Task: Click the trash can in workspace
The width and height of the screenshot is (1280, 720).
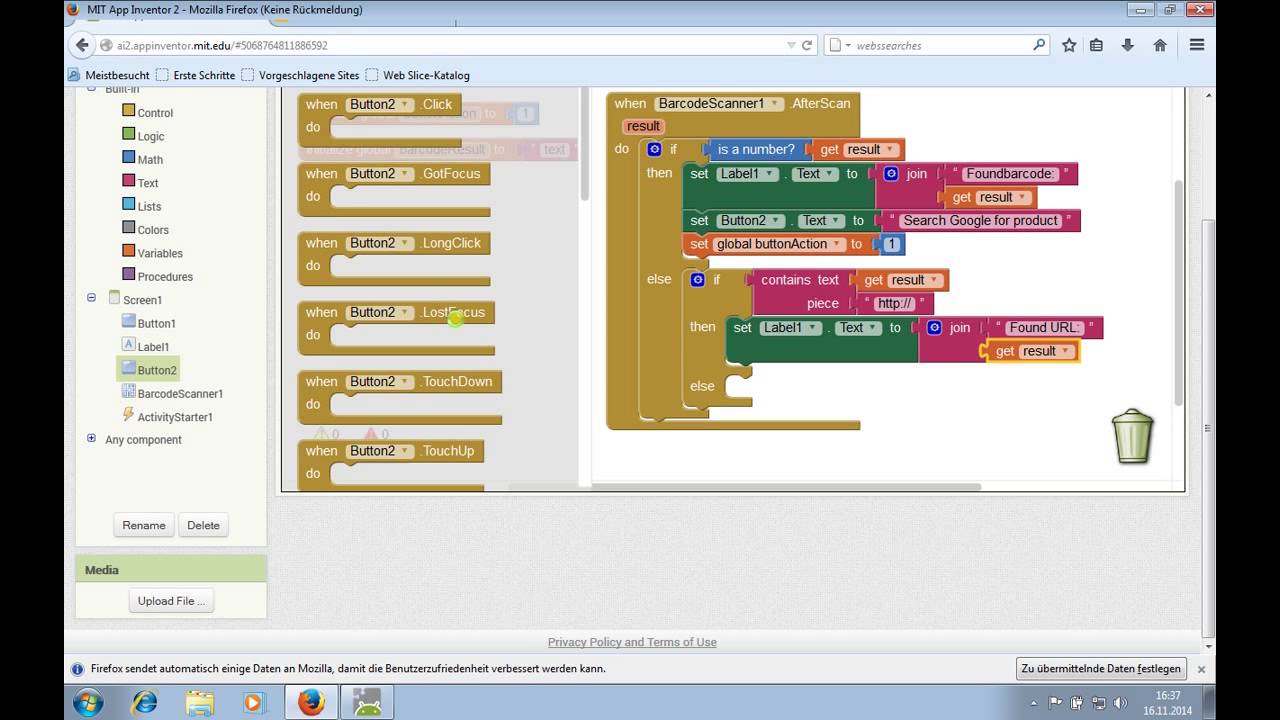Action: (1132, 436)
